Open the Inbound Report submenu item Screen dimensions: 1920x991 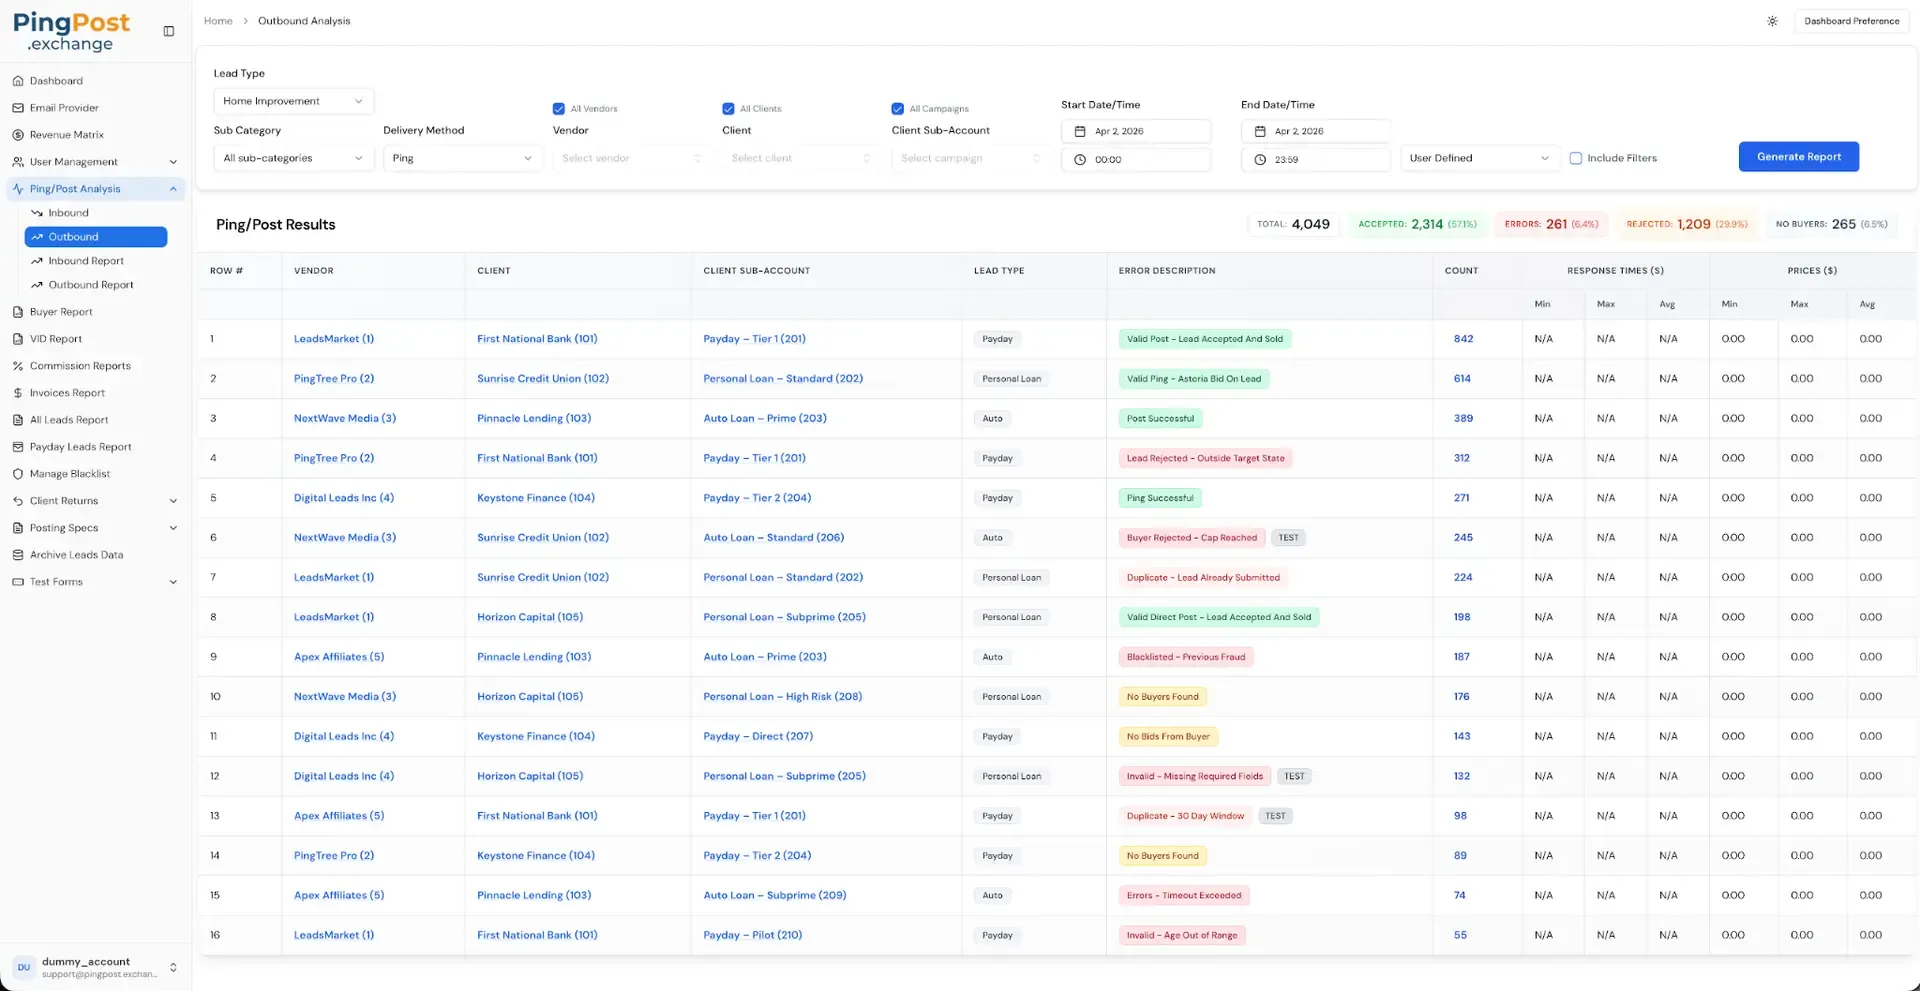[x=96, y=261]
